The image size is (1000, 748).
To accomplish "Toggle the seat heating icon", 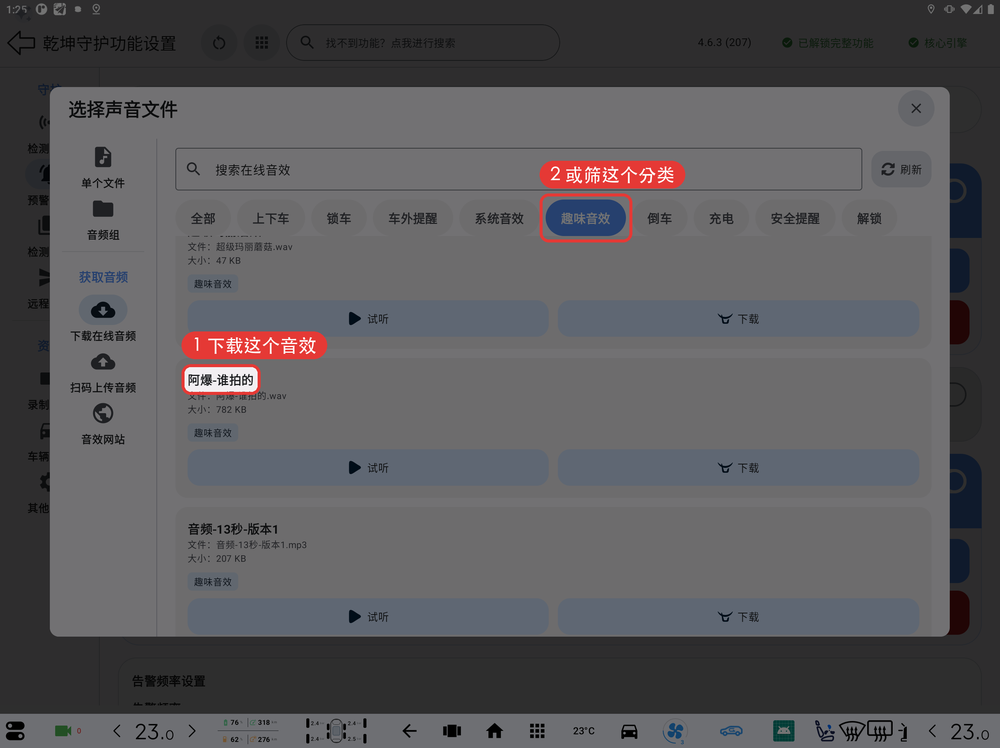I will [x=825, y=731].
